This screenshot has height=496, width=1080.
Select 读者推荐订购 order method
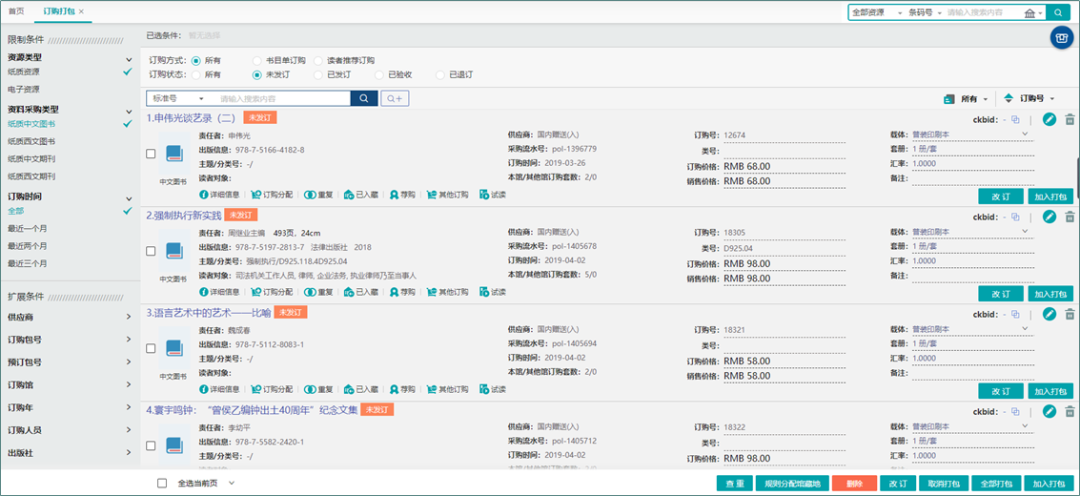pos(318,61)
